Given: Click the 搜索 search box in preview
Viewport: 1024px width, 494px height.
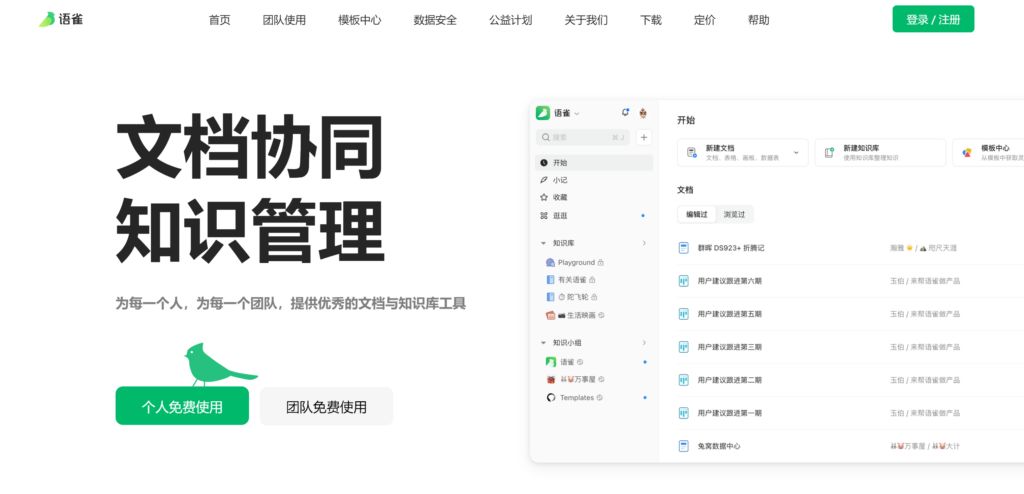Looking at the screenshot, I should click(583, 137).
